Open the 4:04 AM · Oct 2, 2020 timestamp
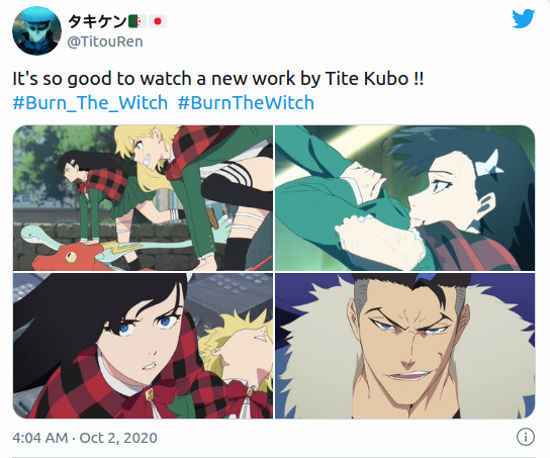The height and width of the screenshot is (458, 550). point(85,438)
